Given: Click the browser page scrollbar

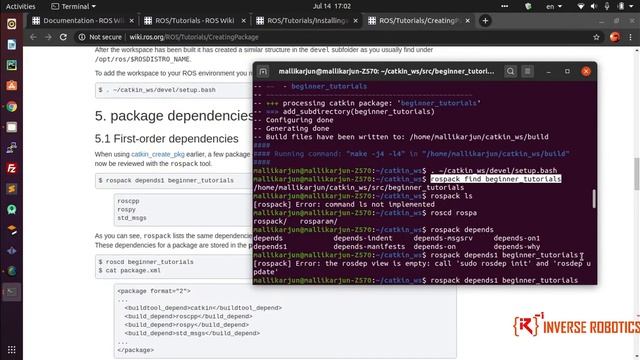Looking at the screenshot, I should click(637, 173).
